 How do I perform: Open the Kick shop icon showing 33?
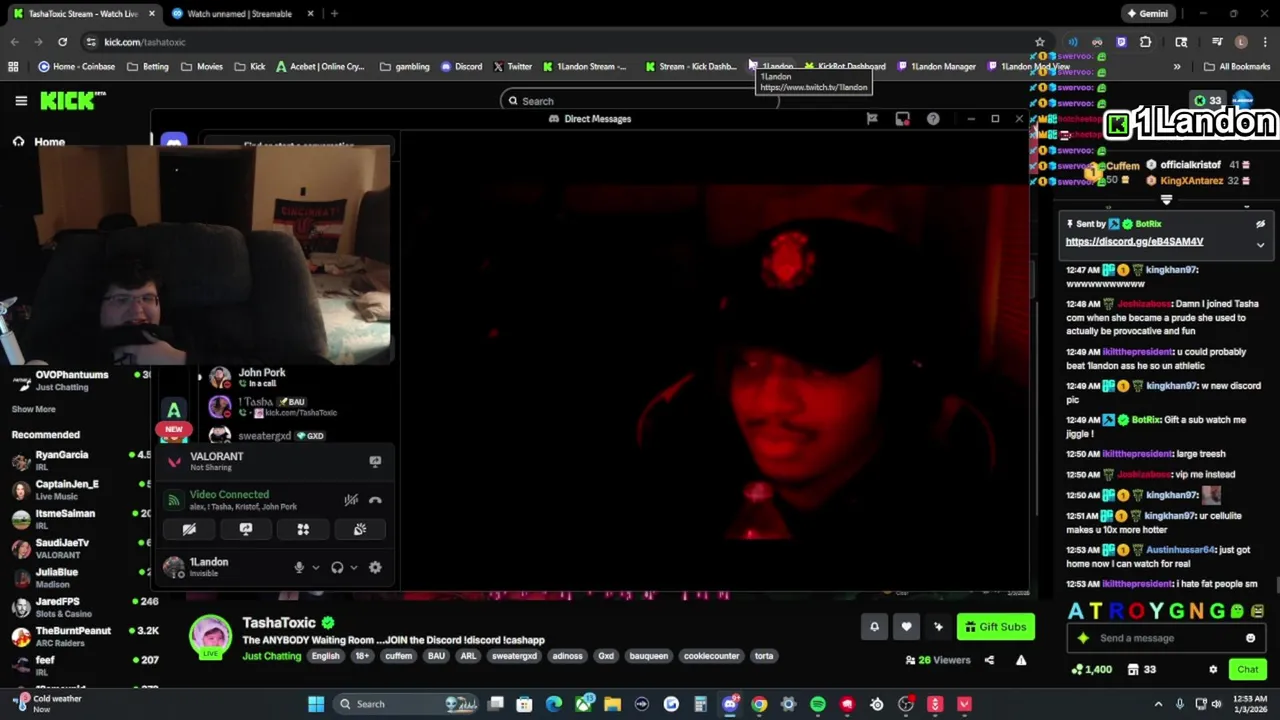[x=1141, y=670]
